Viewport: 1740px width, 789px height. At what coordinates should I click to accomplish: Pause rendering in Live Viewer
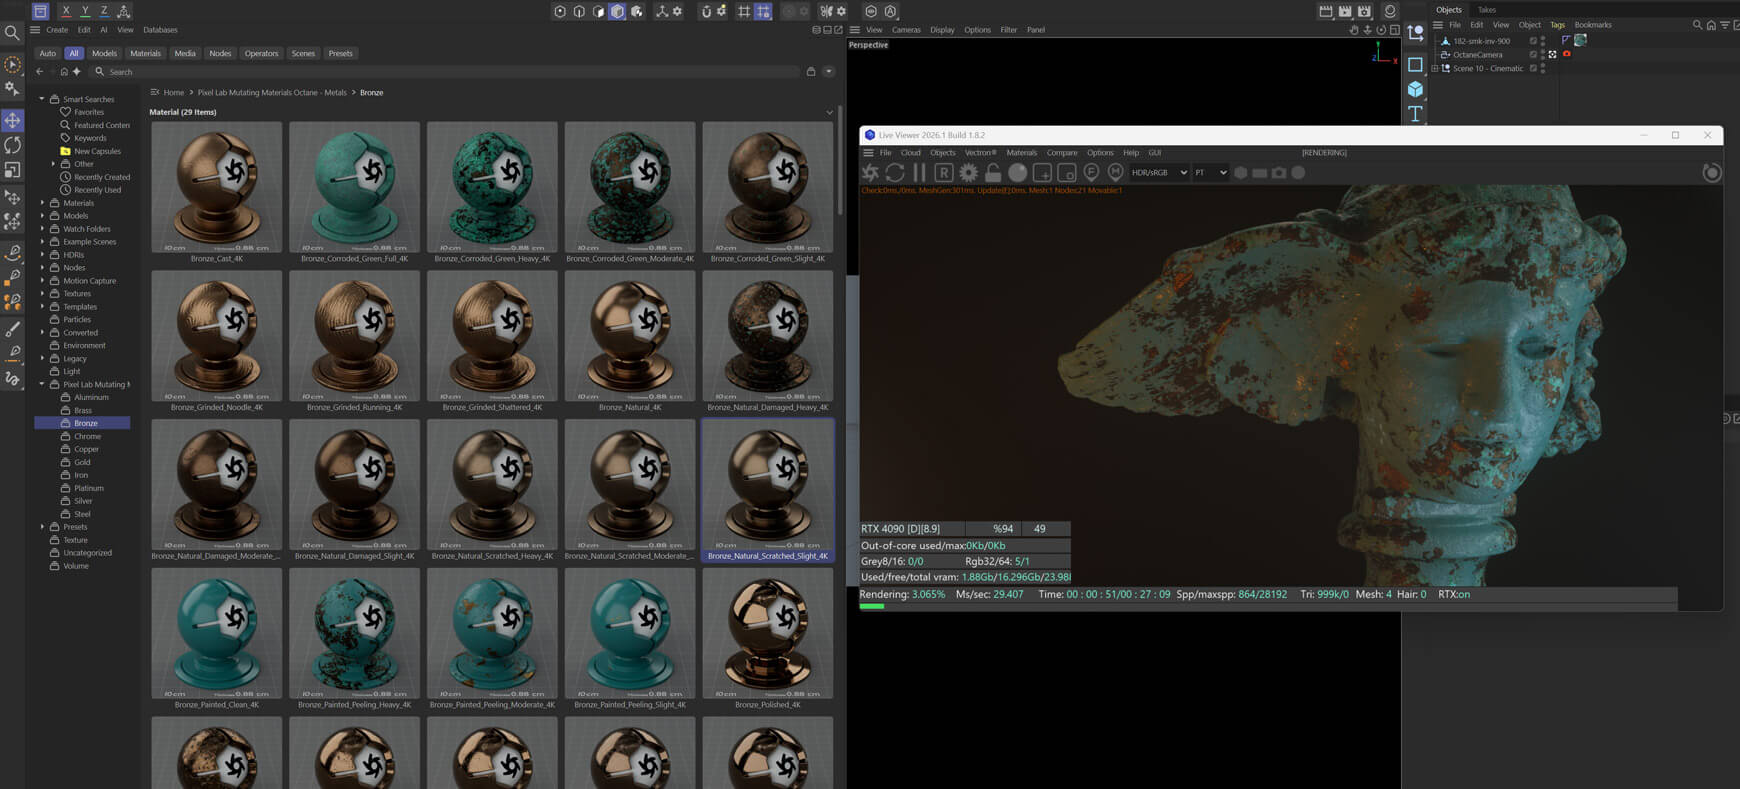click(919, 172)
